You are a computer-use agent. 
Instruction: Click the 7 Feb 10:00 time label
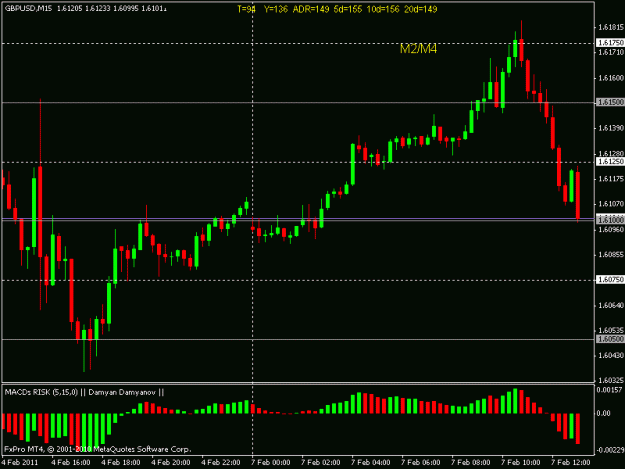521,463
